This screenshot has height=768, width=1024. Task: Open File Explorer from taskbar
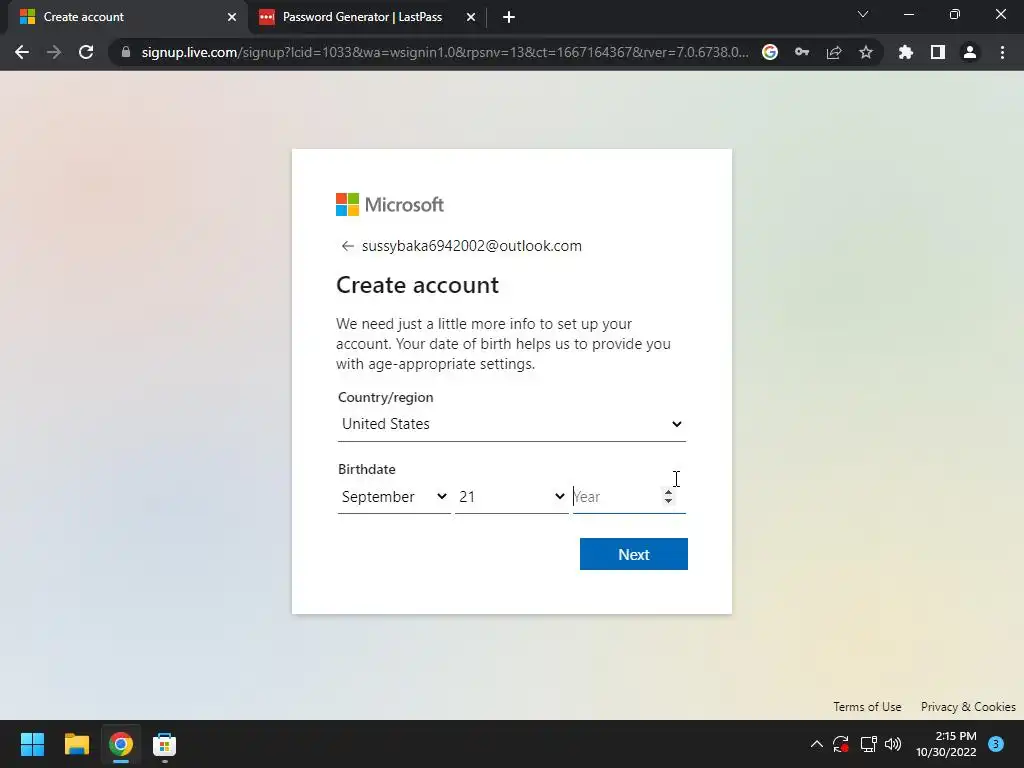[x=76, y=744]
